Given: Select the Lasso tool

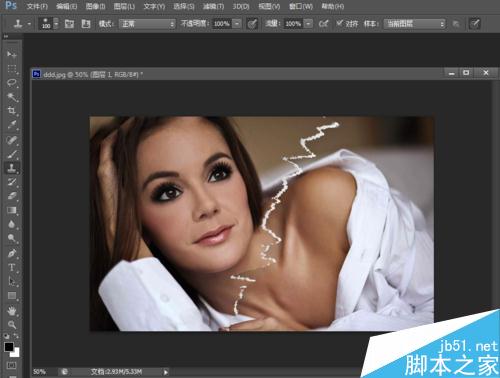Looking at the screenshot, I should [x=12, y=83].
